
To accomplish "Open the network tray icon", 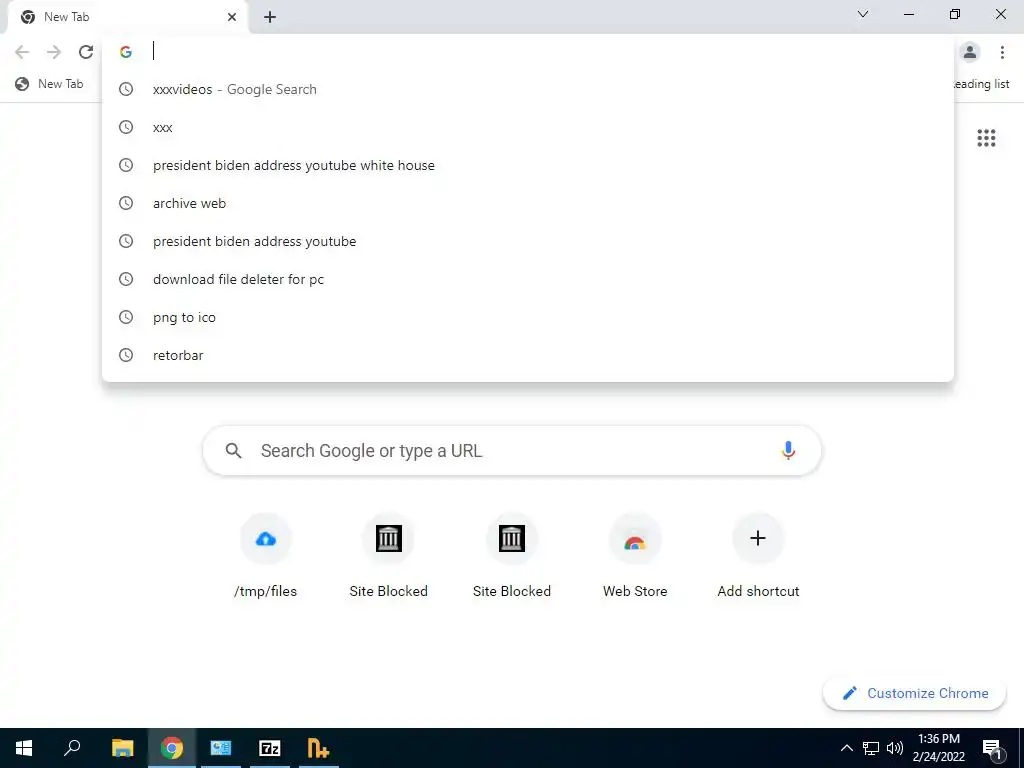I will point(871,748).
